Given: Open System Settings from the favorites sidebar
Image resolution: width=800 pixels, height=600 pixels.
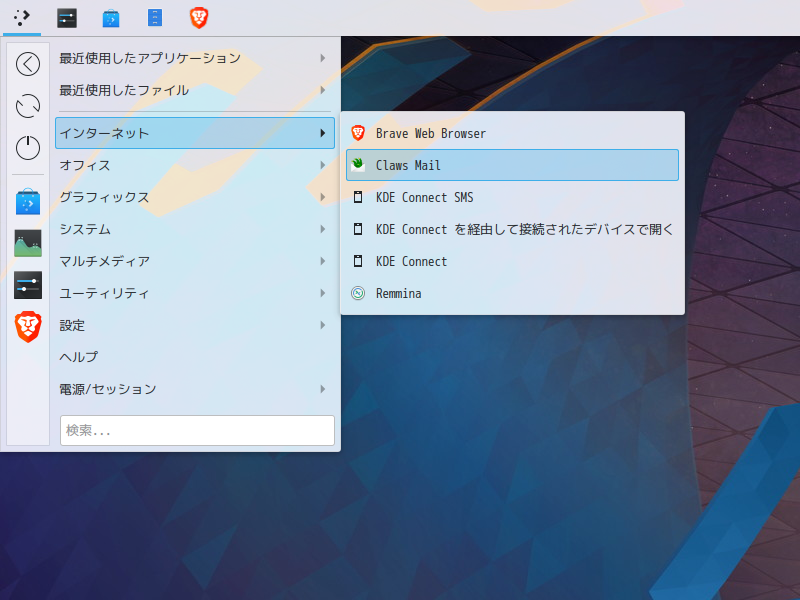Looking at the screenshot, I should (x=28, y=285).
